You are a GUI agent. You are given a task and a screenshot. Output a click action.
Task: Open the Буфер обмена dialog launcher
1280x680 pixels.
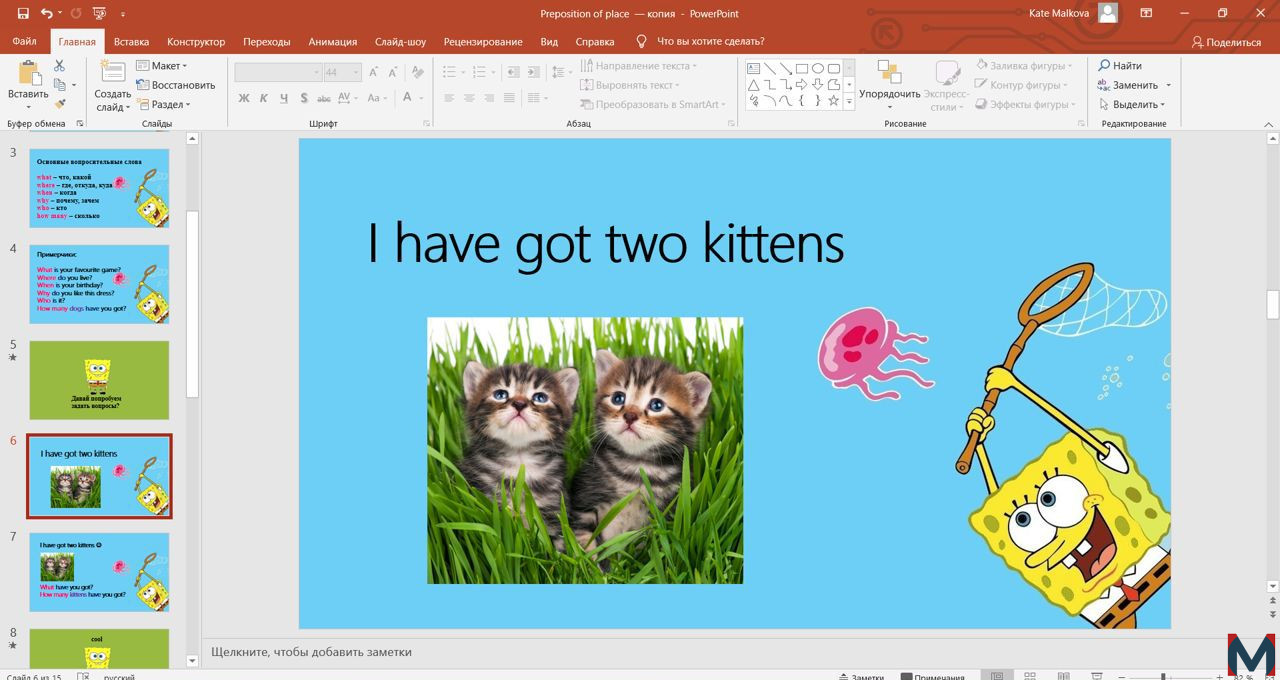[x=80, y=124]
